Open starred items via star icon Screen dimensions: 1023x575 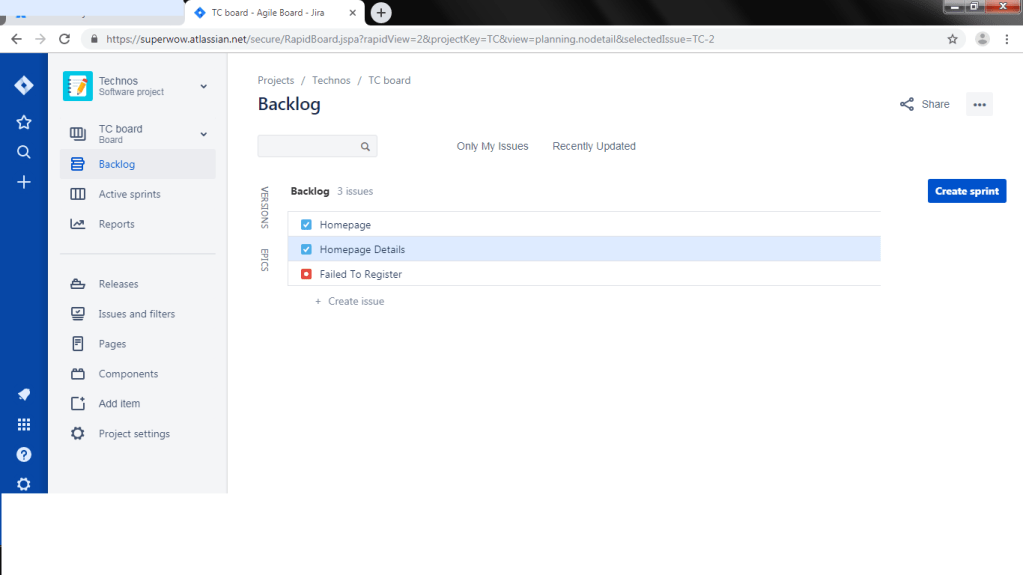click(24, 122)
